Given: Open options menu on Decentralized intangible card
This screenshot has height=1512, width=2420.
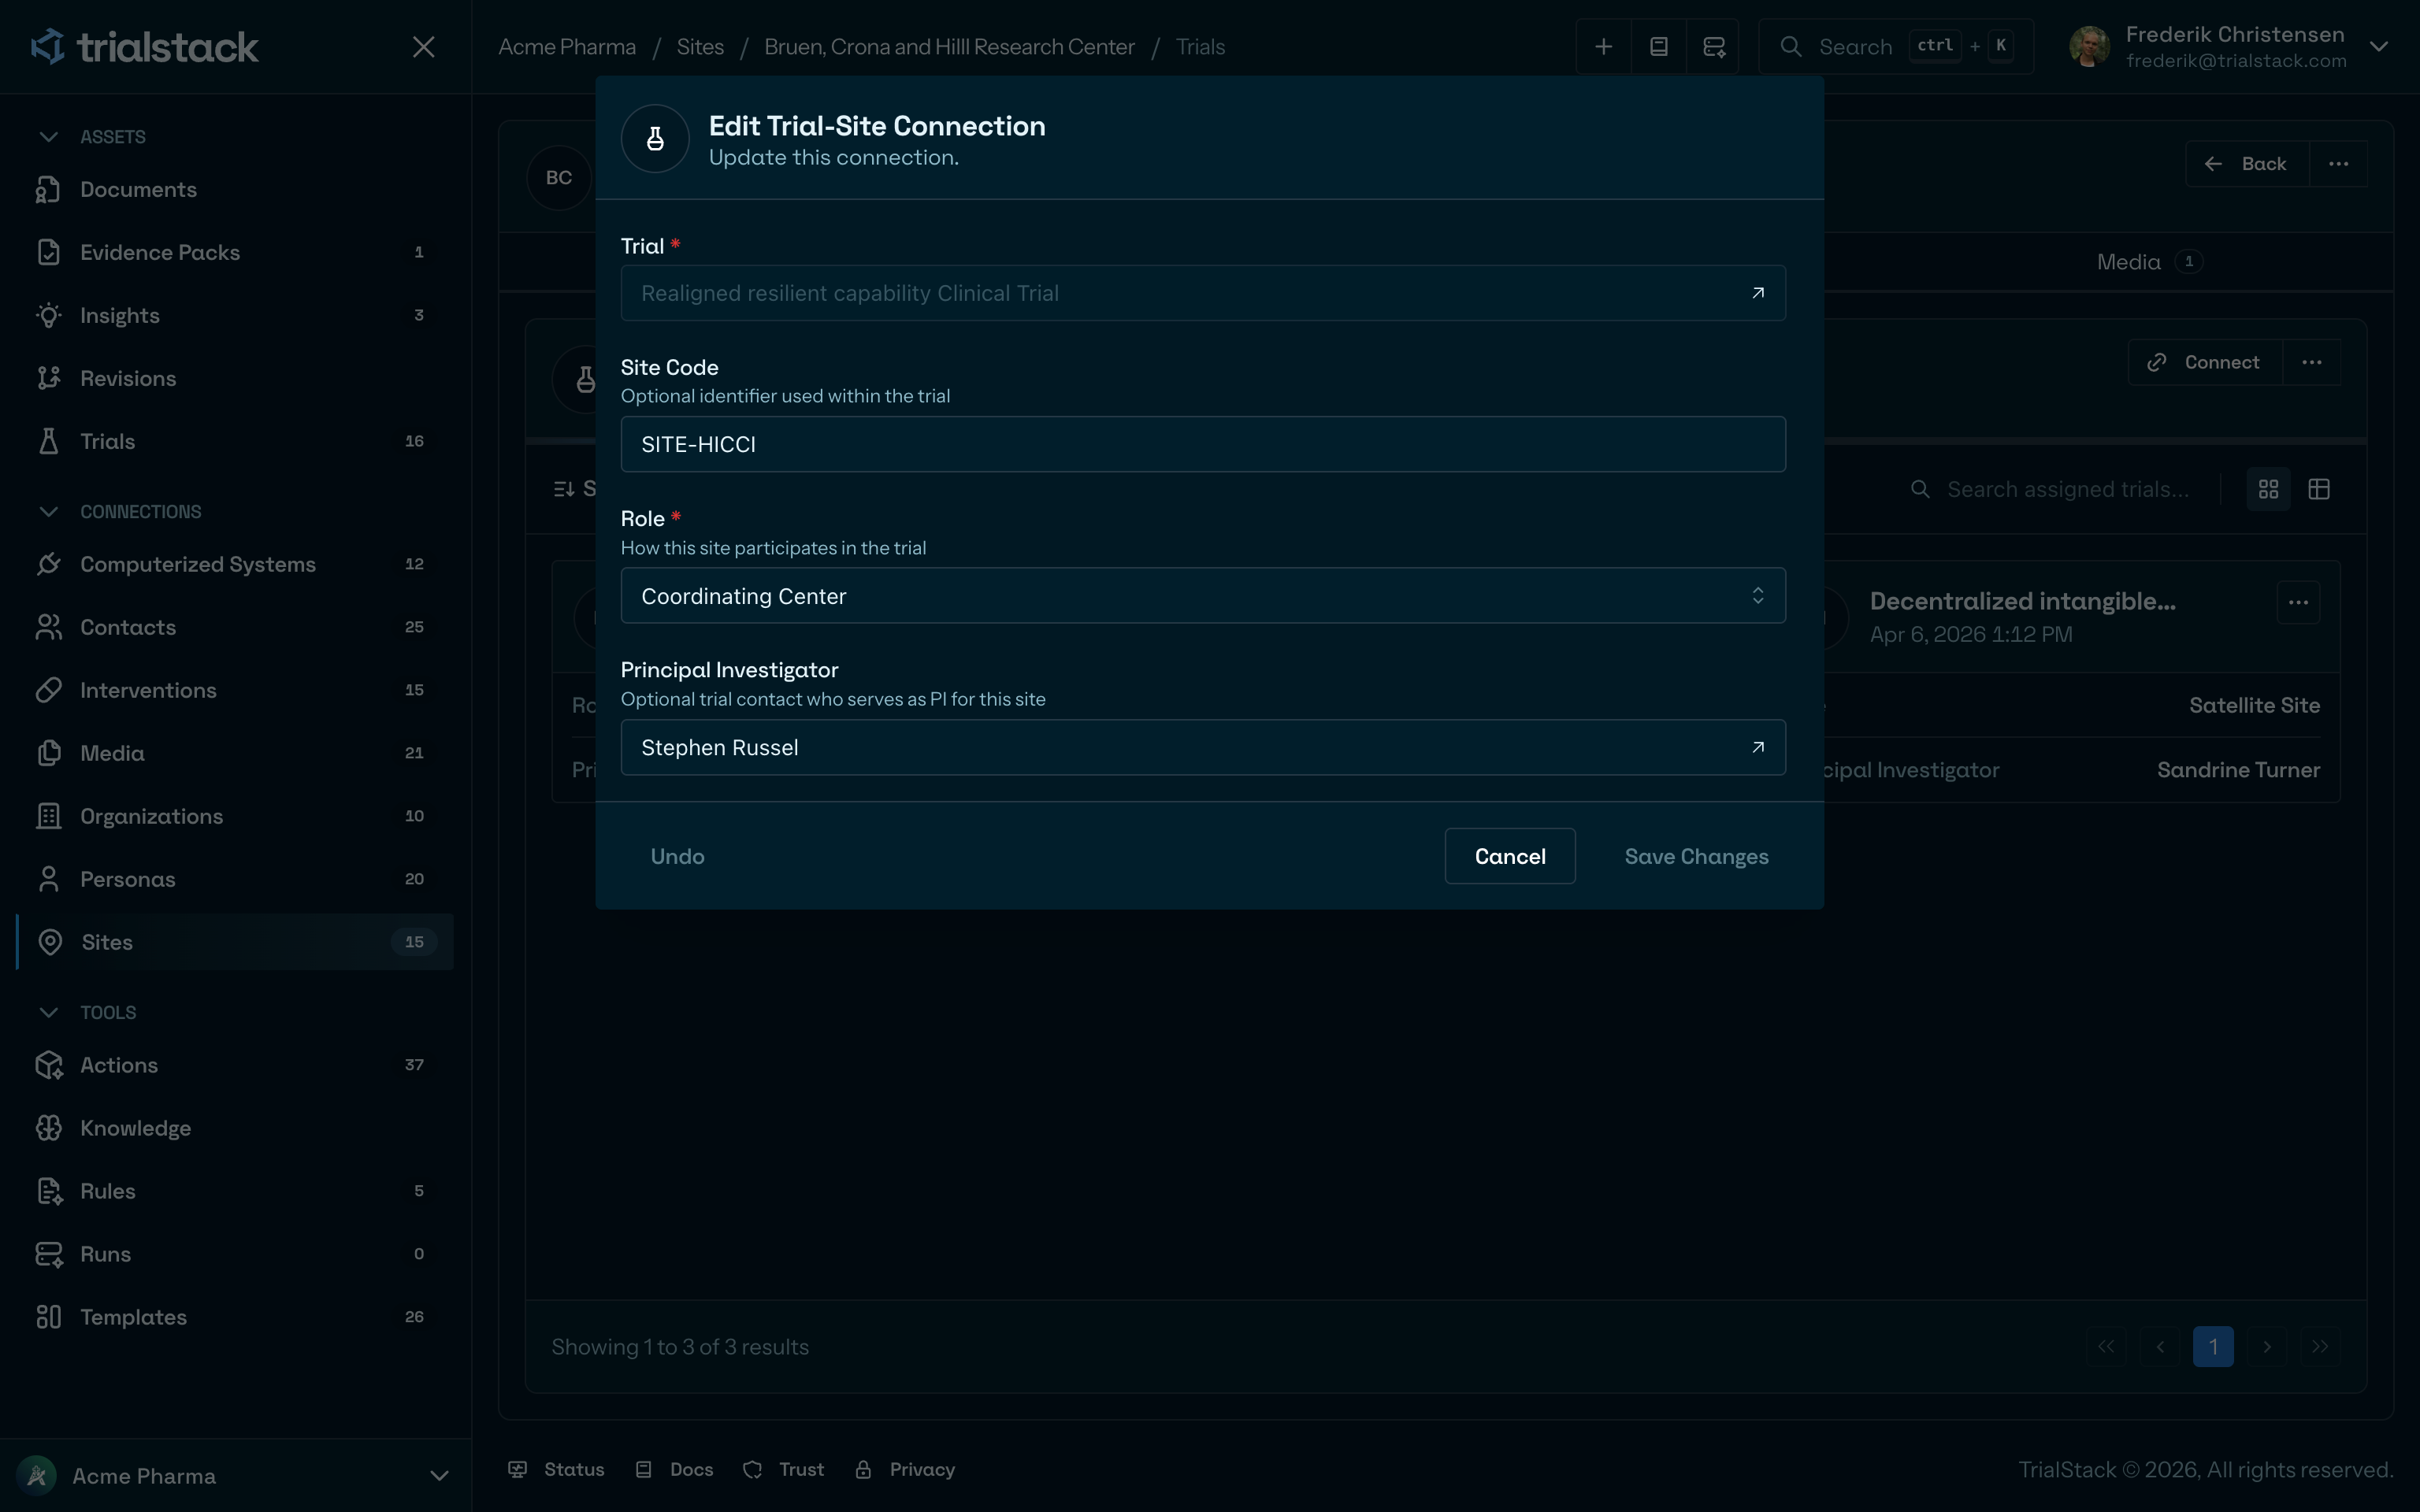Looking at the screenshot, I should tap(2298, 602).
